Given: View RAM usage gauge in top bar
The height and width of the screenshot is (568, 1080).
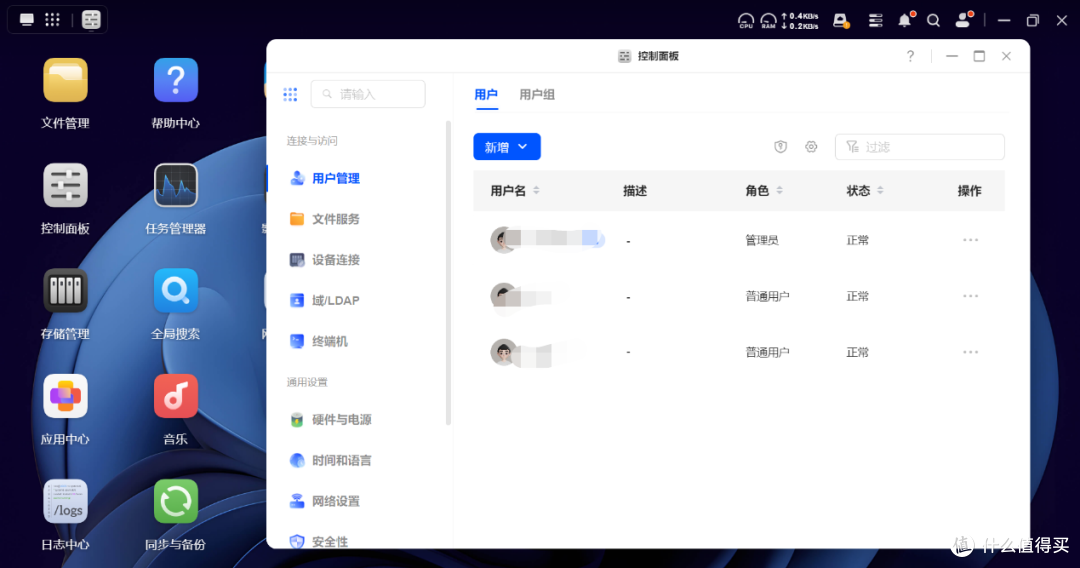Looking at the screenshot, I should [x=769, y=21].
